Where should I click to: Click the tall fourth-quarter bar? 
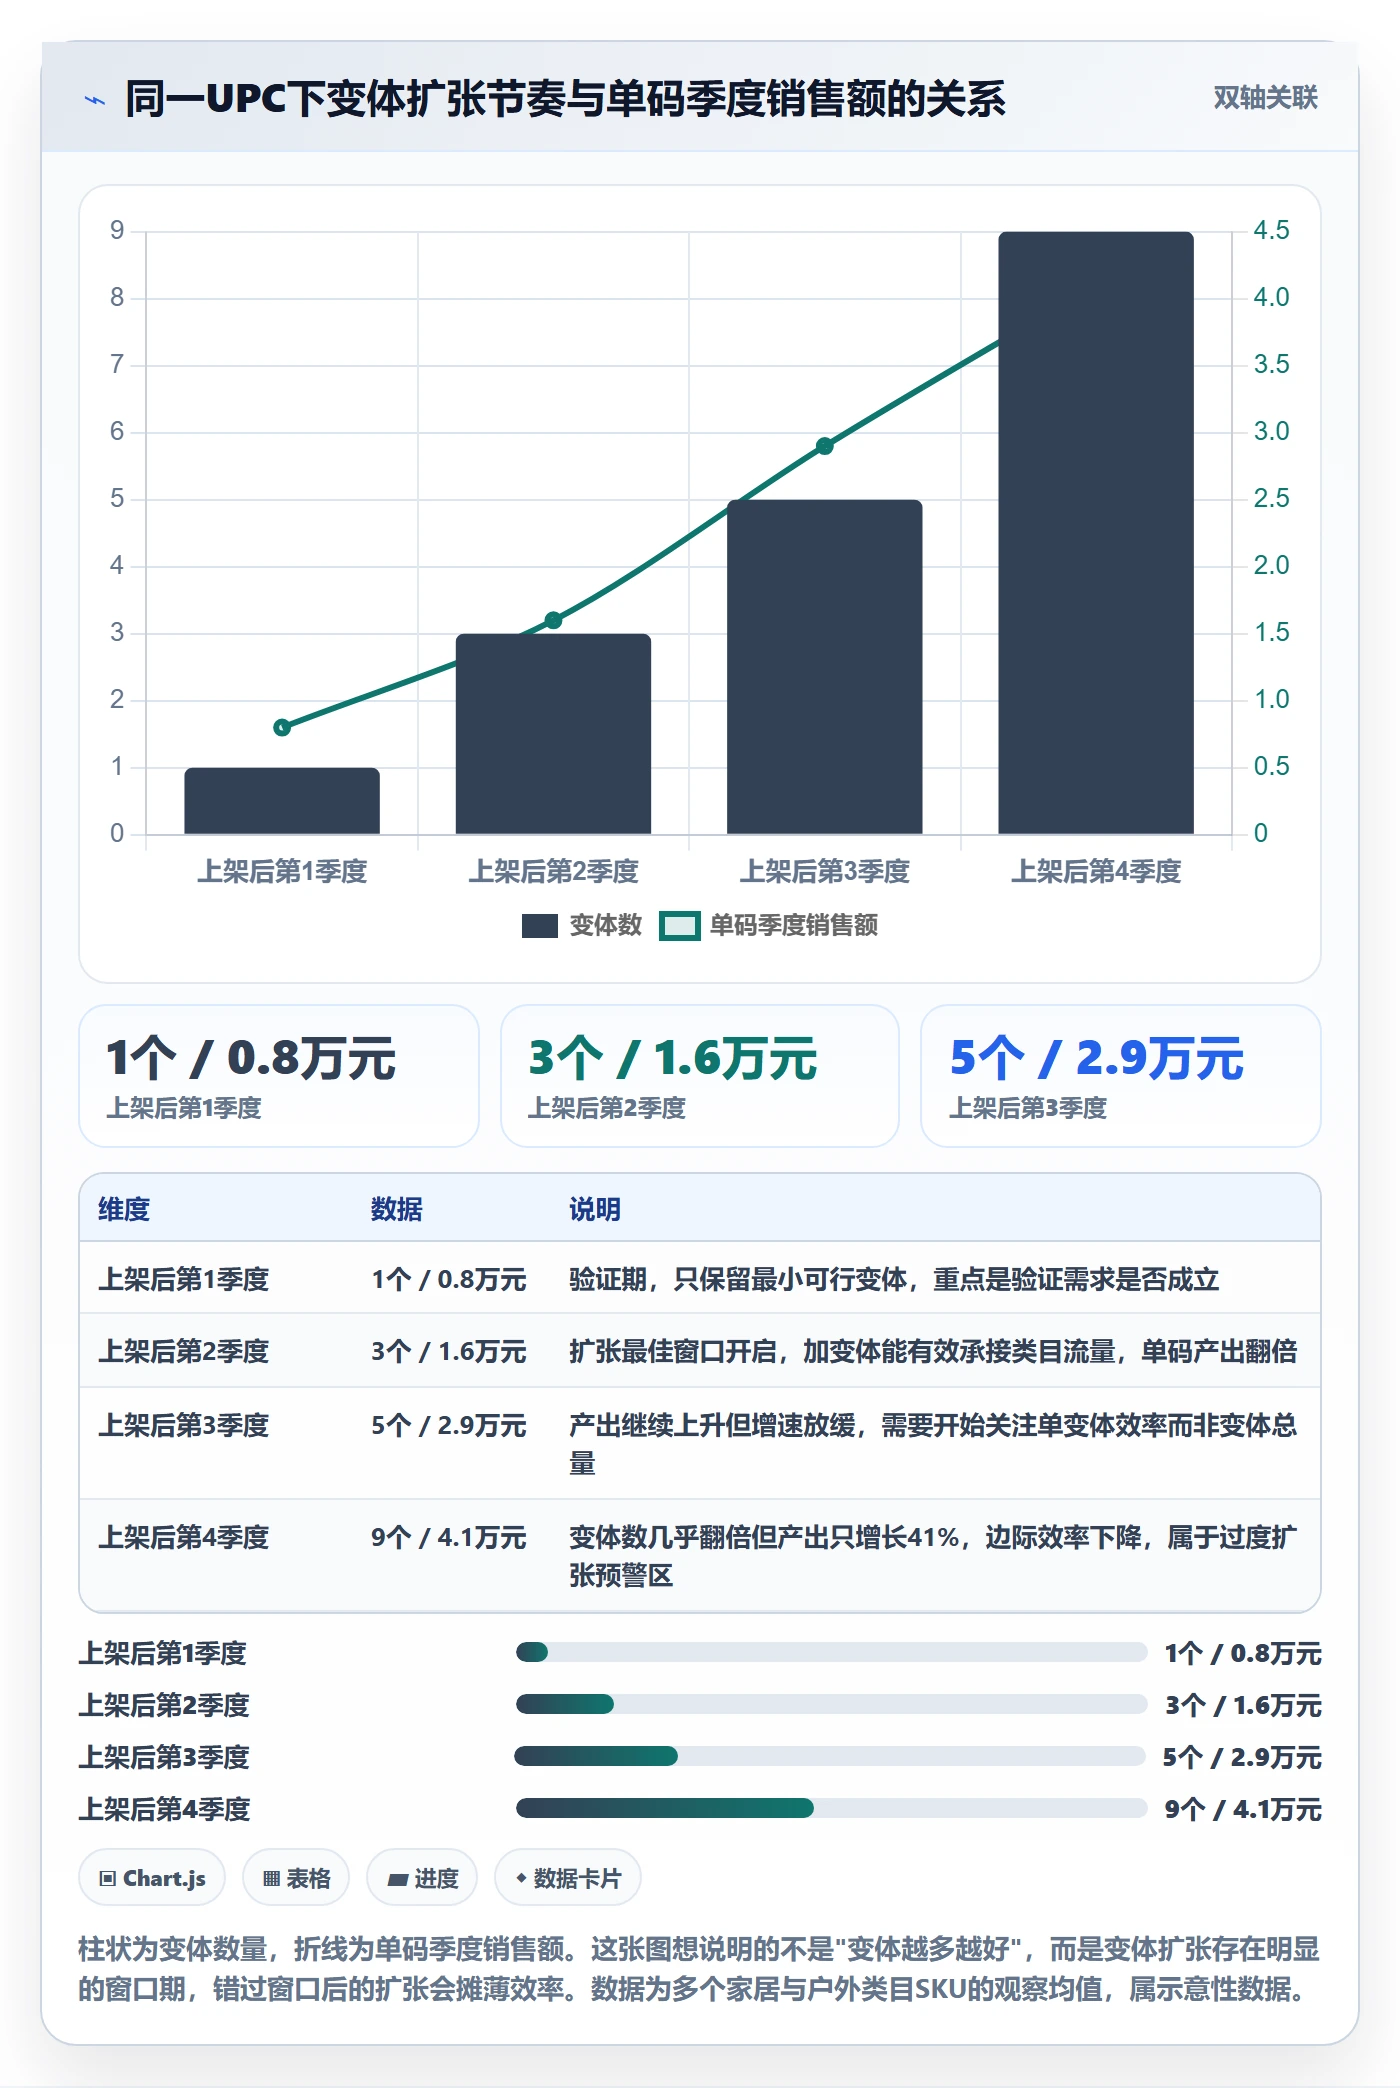click(1096, 532)
